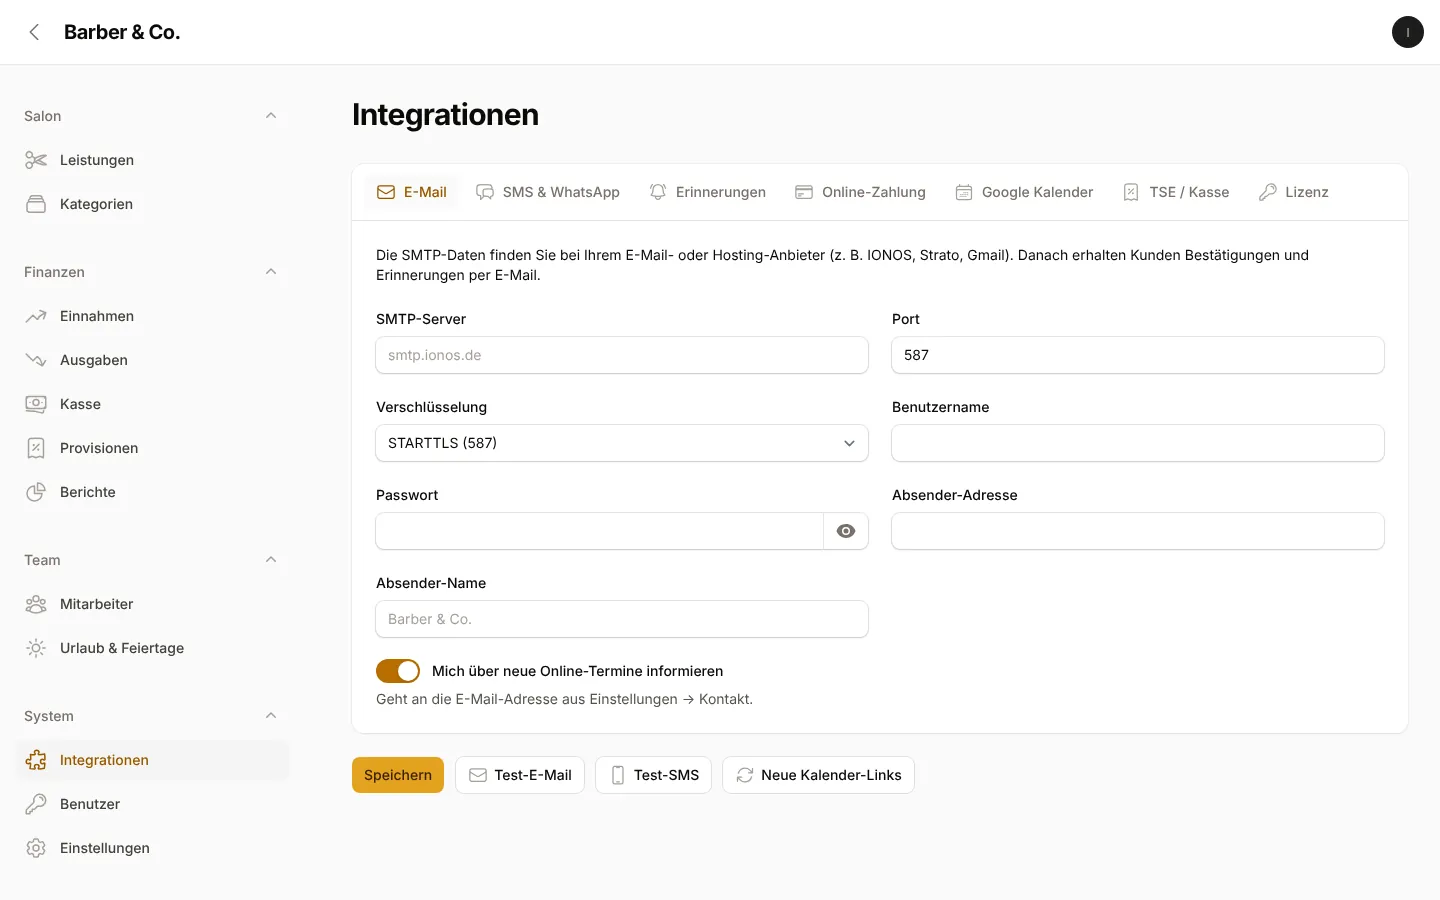Screen dimensions: 1440x900
Task: Click the Kasse banknote icon
Action: 36,404
